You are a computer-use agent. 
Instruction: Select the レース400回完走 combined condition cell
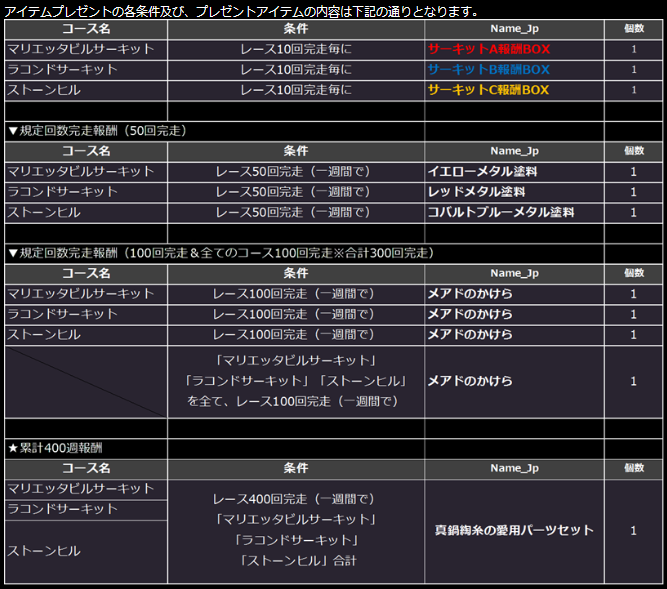(295, 530)
